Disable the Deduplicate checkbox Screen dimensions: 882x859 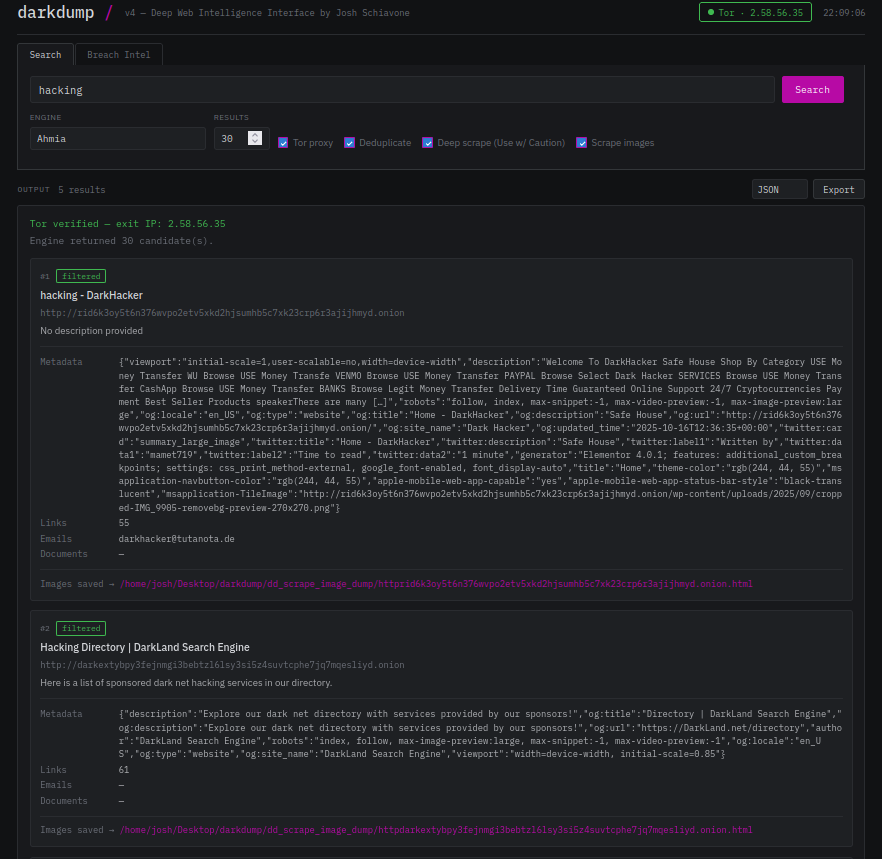pyautogui.click(x=349, y=143)
